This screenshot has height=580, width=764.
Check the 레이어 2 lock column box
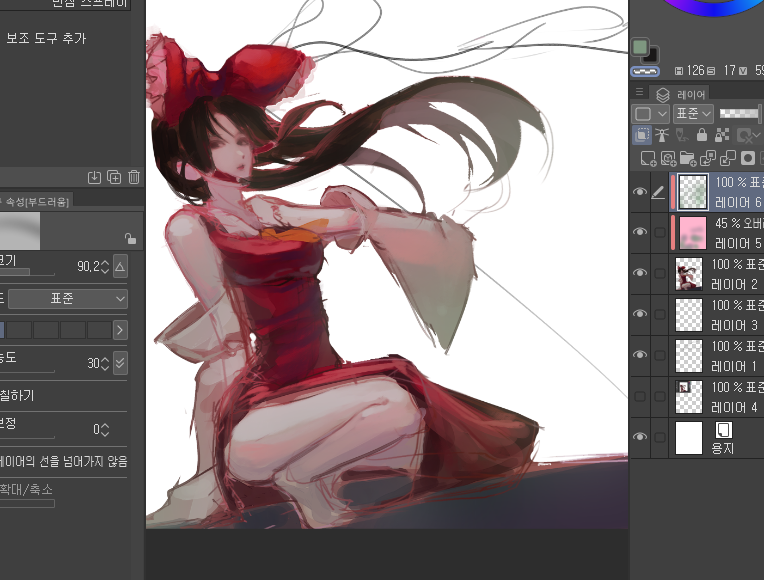coord(659,273)
